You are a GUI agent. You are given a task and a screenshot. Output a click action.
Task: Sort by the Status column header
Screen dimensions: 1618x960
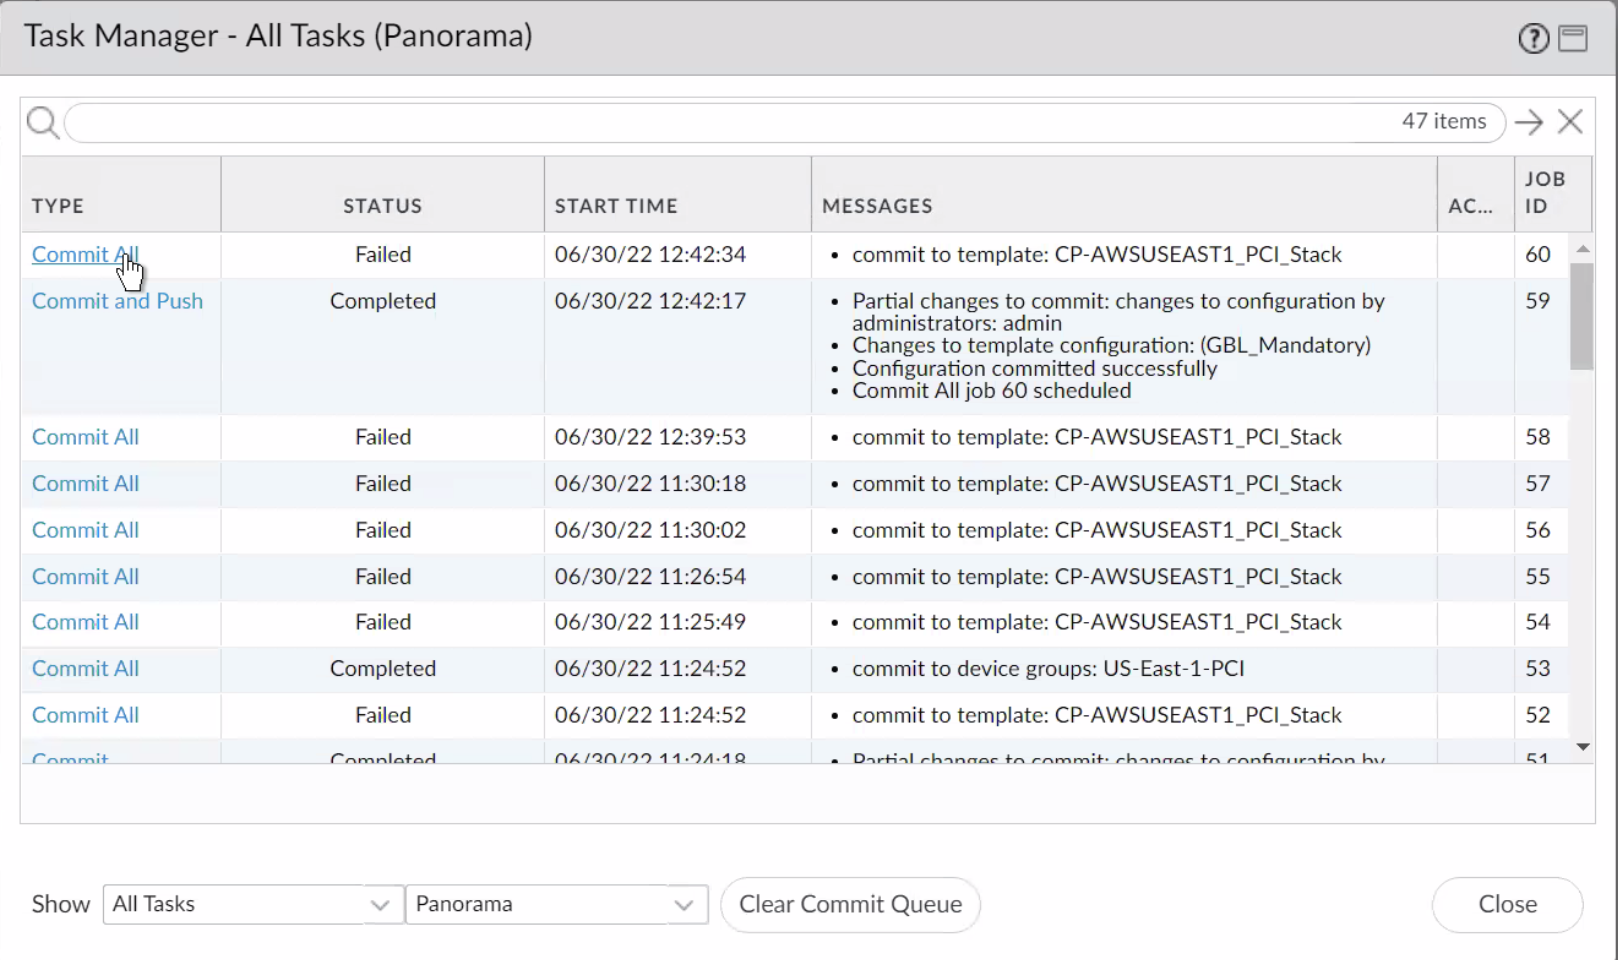pos(382,206)
